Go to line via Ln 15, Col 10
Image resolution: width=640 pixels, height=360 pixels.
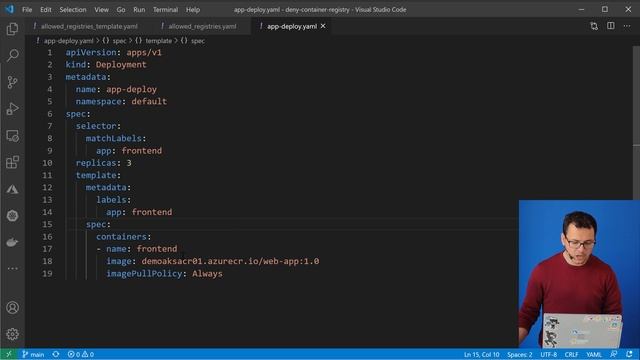pos(481,354)
